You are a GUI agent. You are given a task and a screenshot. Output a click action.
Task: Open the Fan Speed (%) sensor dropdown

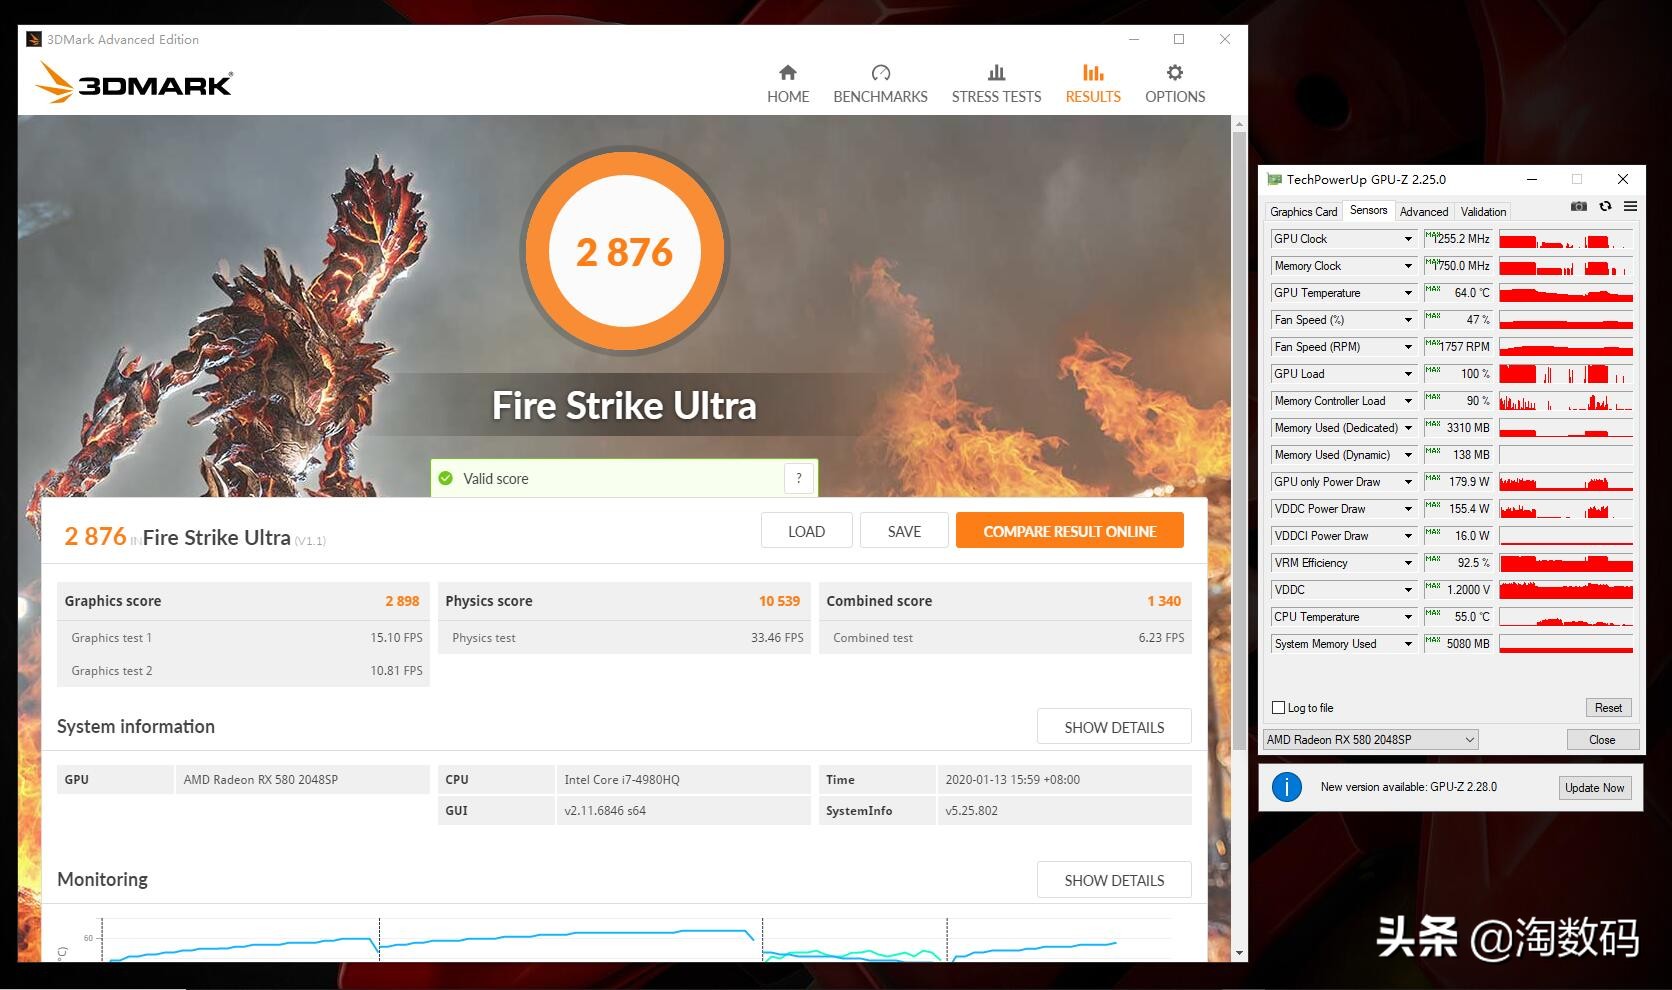[x=1408, y=320]
